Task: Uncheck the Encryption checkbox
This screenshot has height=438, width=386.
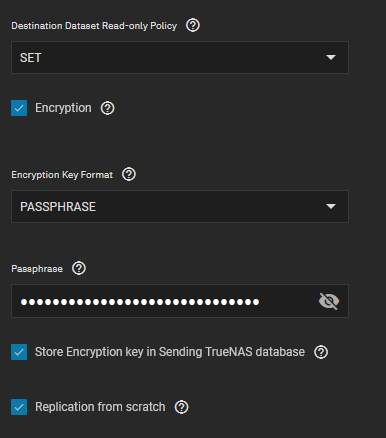Action: tap(19, 108)
